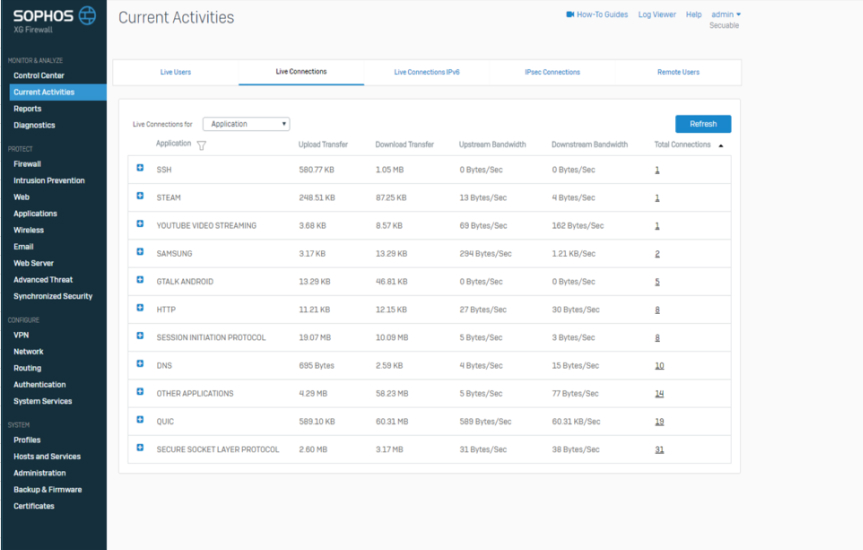Viewport: 863px width, 550px height.
Task: Open the Live Connections for dropdown
Action: (x=246, y=124)
